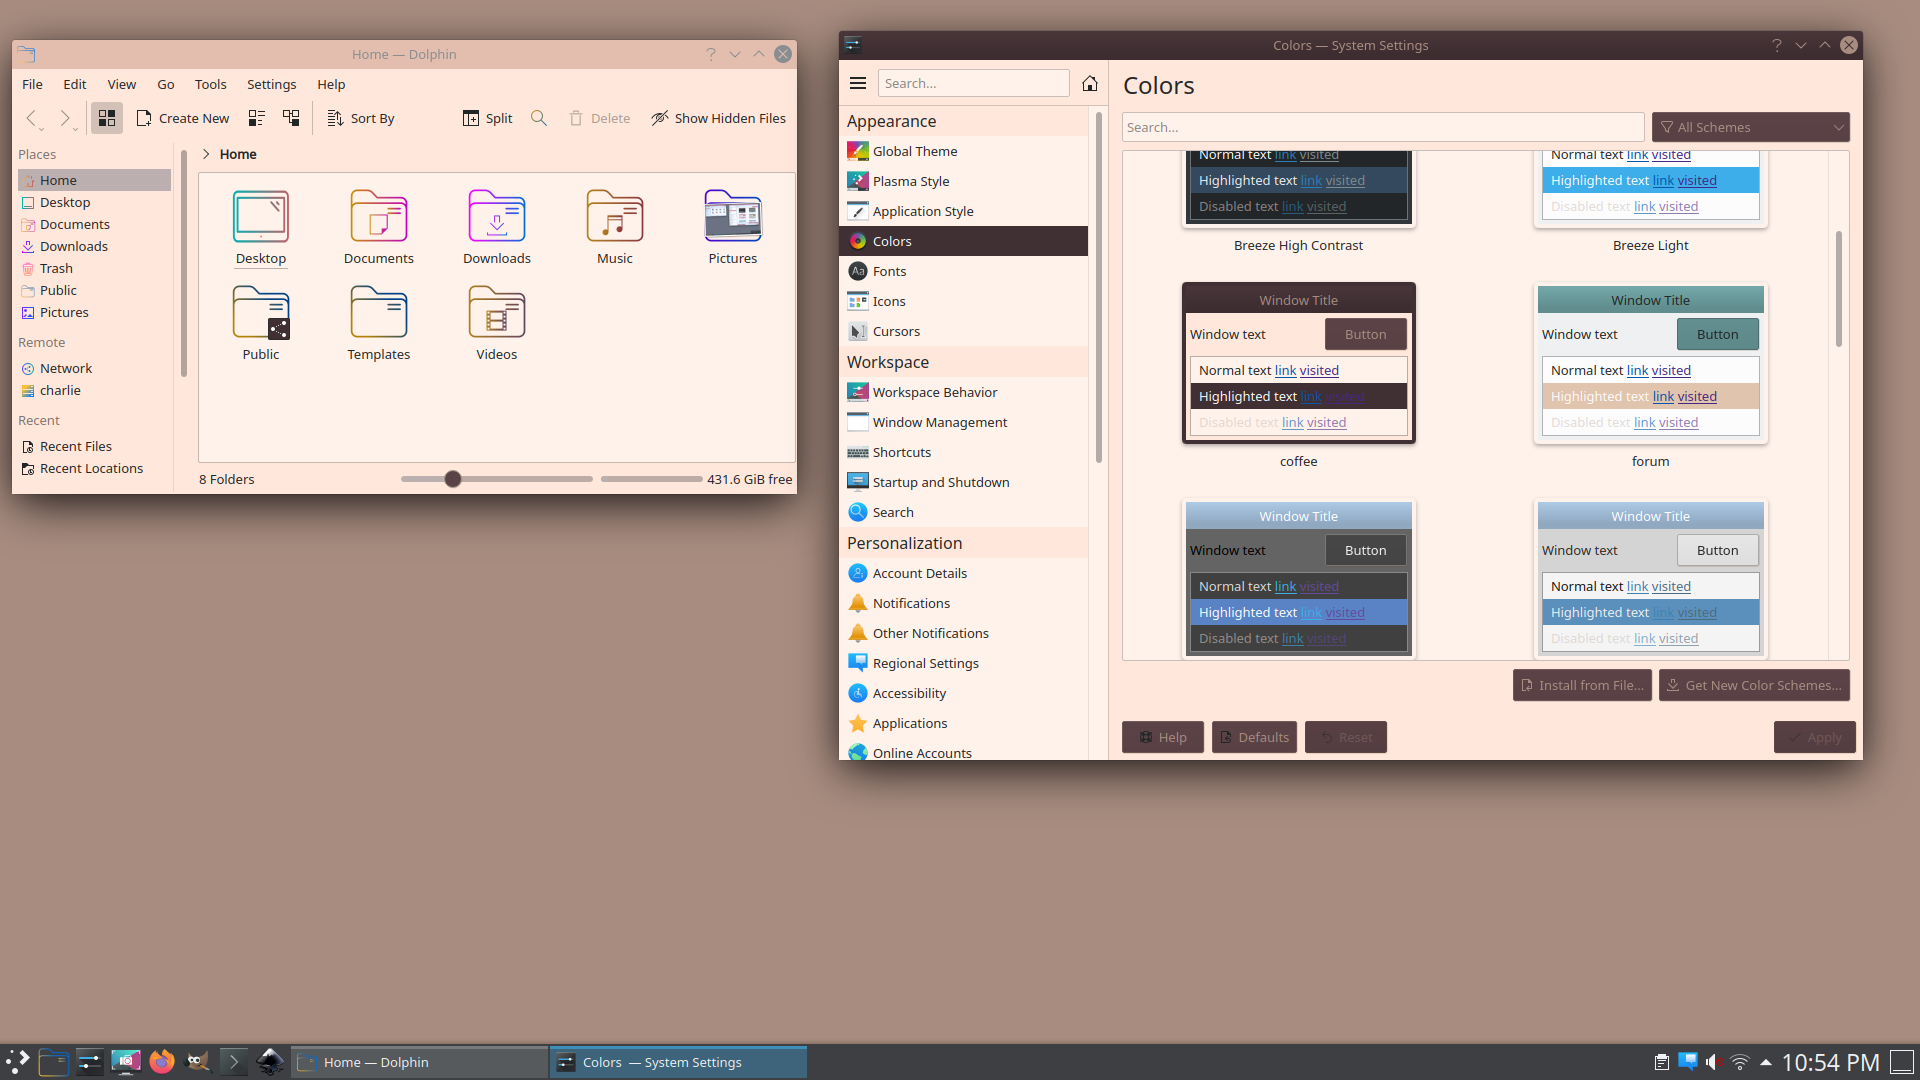Select Downloads in Places panel
The height and width of the screenshot is (1080, 1920).
pos(94,246)
